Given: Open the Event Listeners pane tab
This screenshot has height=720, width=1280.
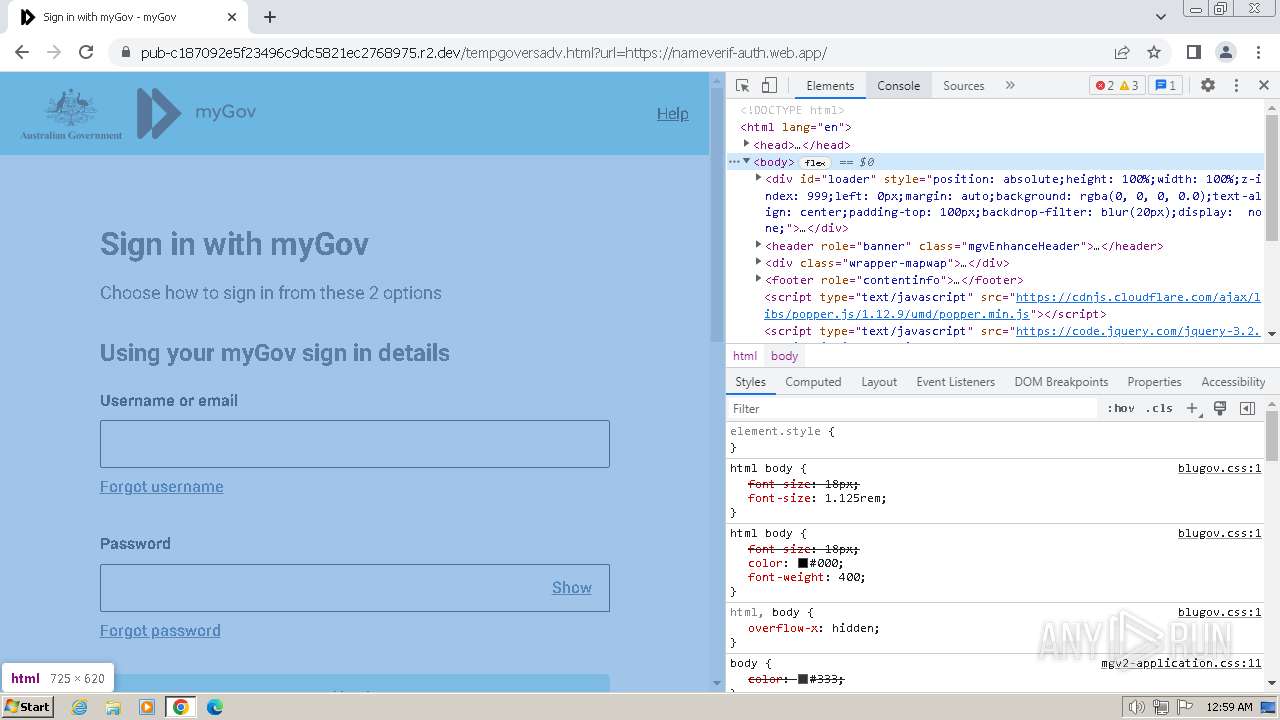Looking at the screenshot, I should click(x=955, y=382).
